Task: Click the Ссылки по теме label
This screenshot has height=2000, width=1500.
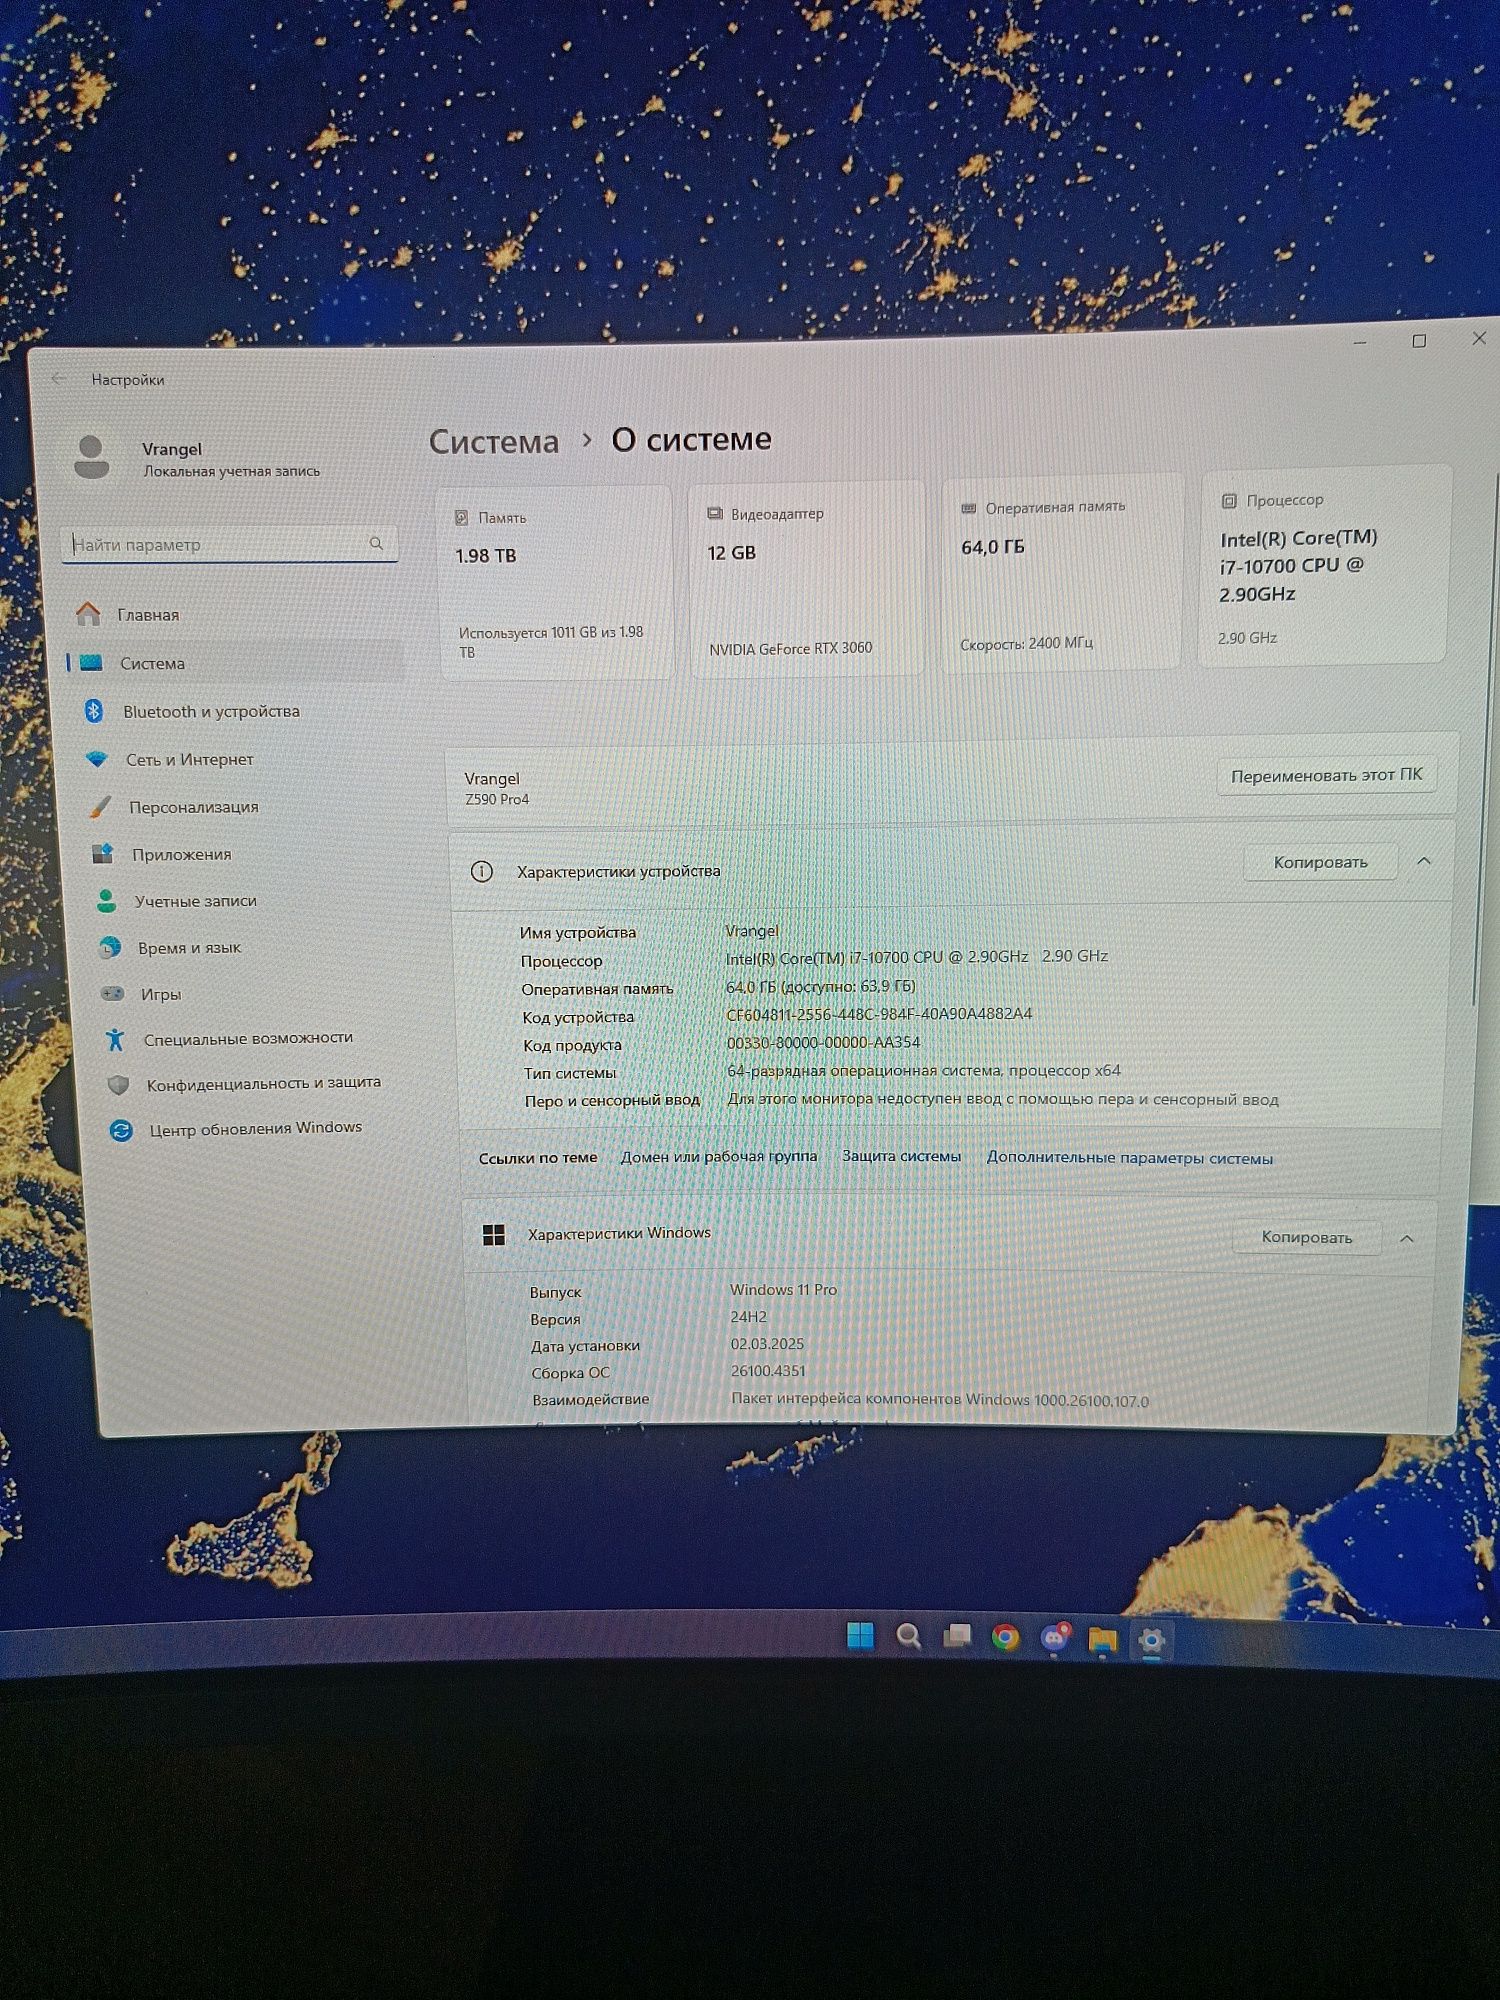Action: [x=538, y=1158]
